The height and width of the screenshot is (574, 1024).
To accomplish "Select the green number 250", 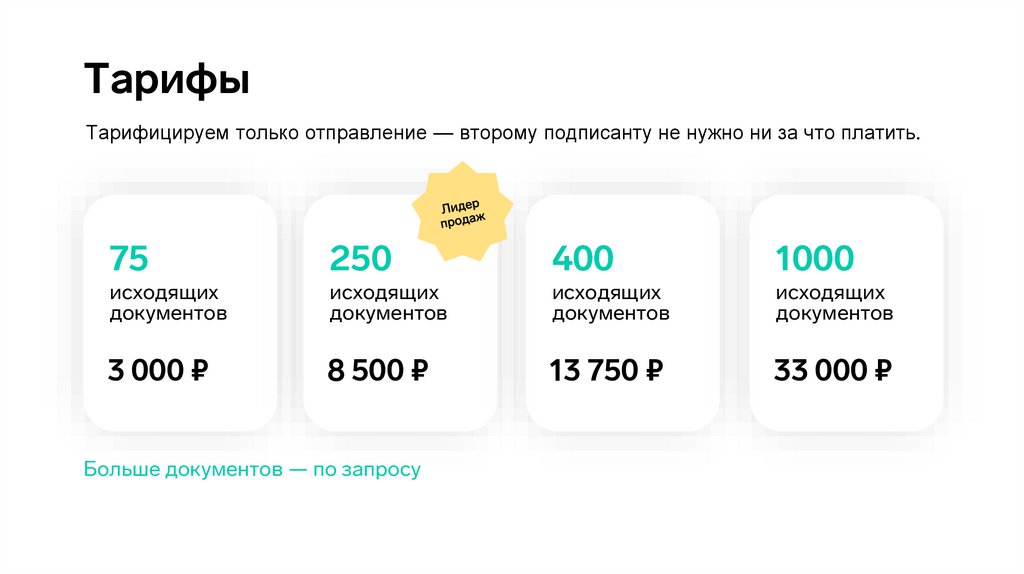I will pos(360,259).
